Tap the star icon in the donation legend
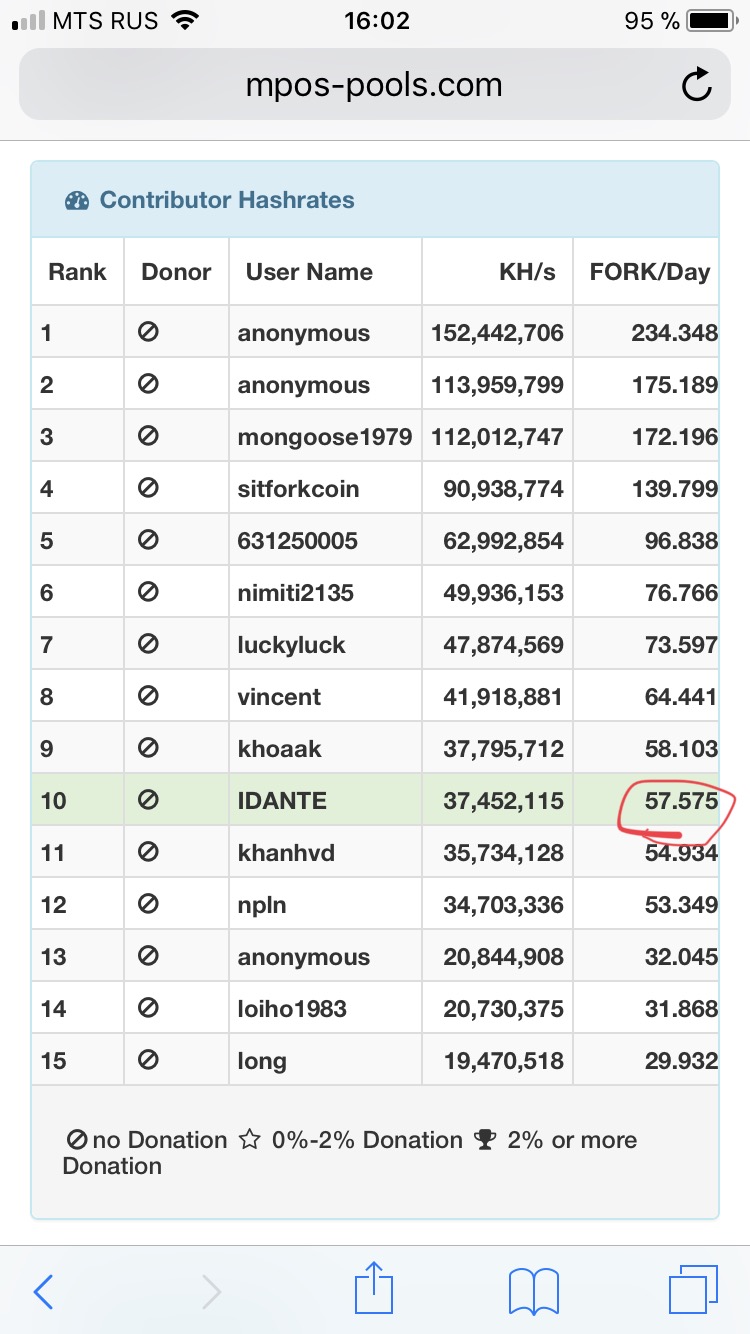 [249, 1140]
